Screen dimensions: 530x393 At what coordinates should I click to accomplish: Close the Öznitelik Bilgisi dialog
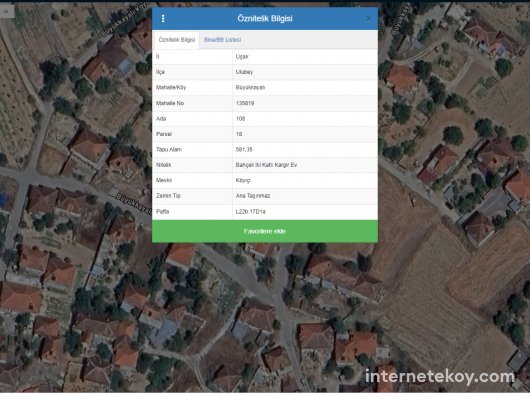[369, 19]
